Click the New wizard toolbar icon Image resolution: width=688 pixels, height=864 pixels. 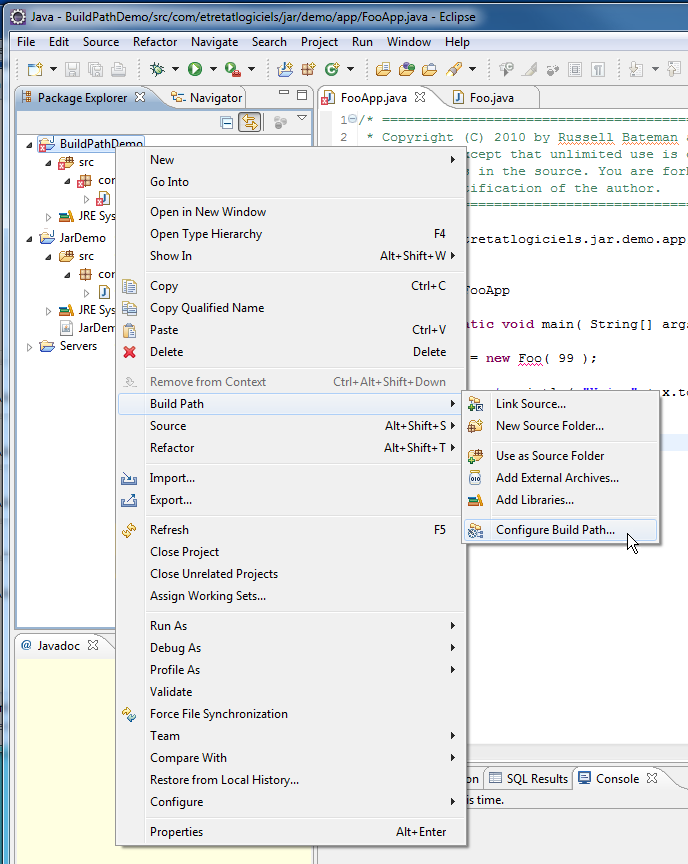coord(36,69)
